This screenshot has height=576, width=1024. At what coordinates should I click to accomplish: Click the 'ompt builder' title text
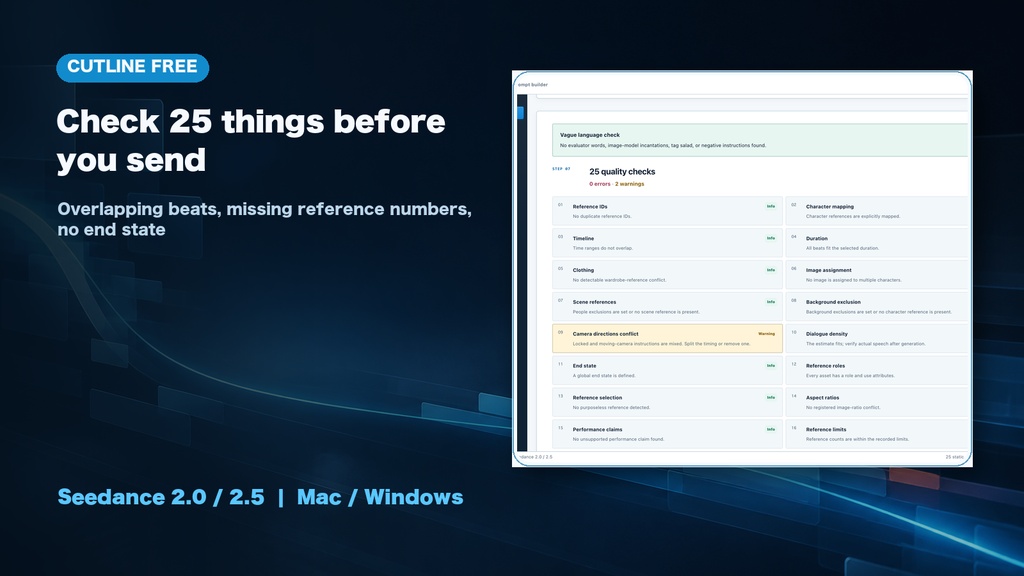coord(533,85)
